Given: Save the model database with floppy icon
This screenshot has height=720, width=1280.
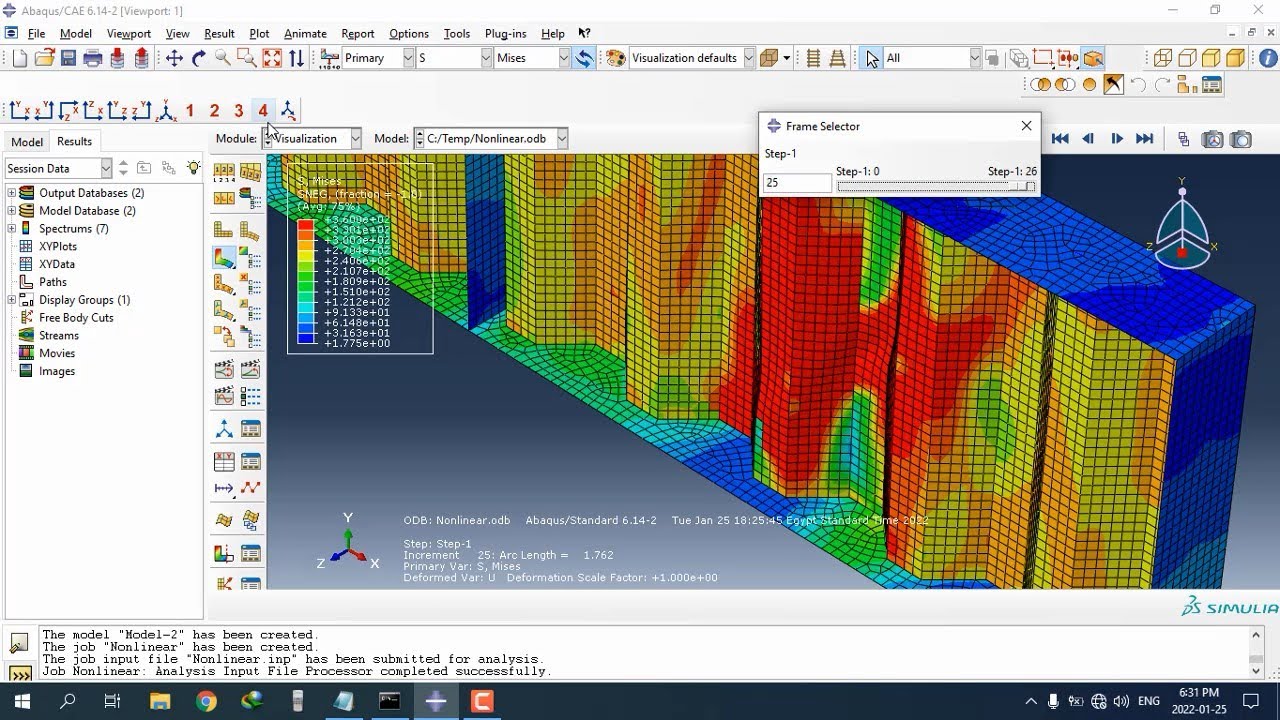Looking at the screenshot, I should (68, 58).
